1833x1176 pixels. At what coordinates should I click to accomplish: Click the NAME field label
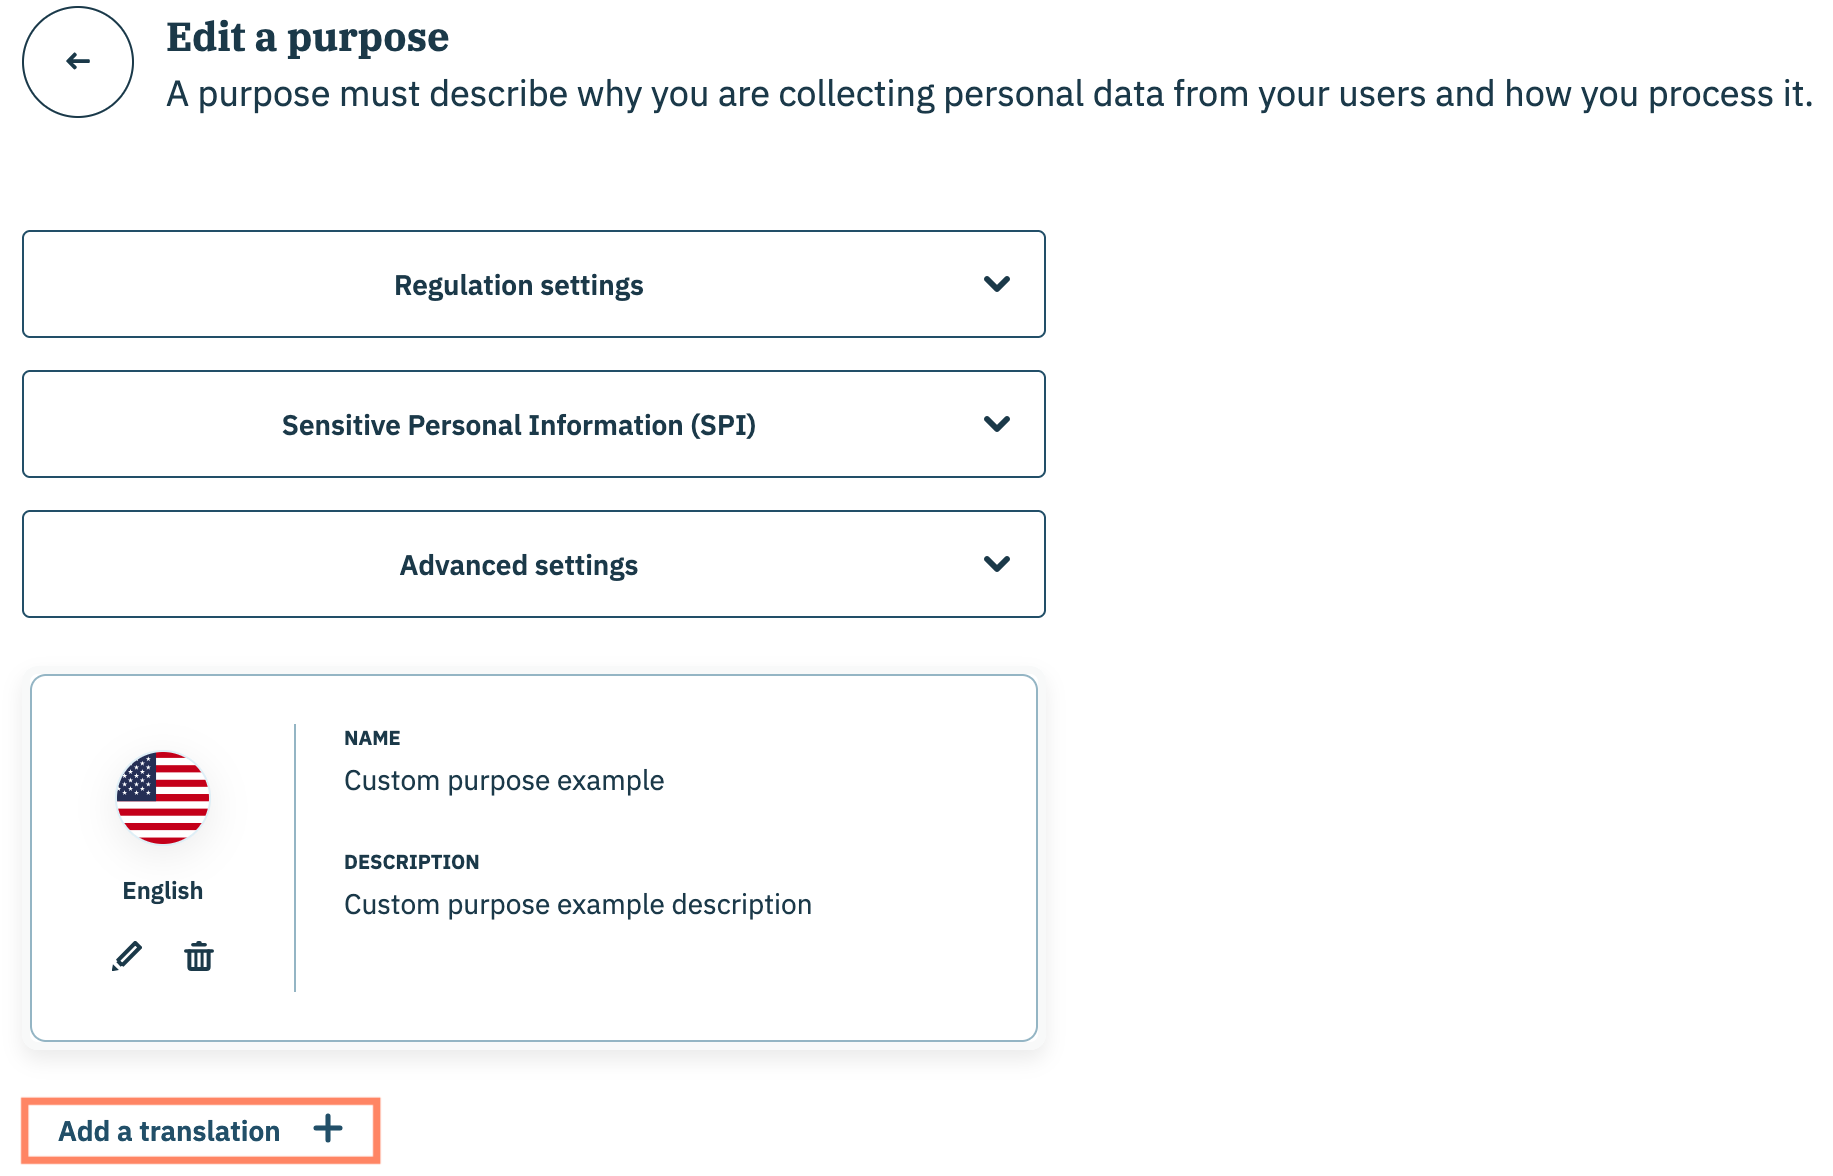[x=372, y=738]
